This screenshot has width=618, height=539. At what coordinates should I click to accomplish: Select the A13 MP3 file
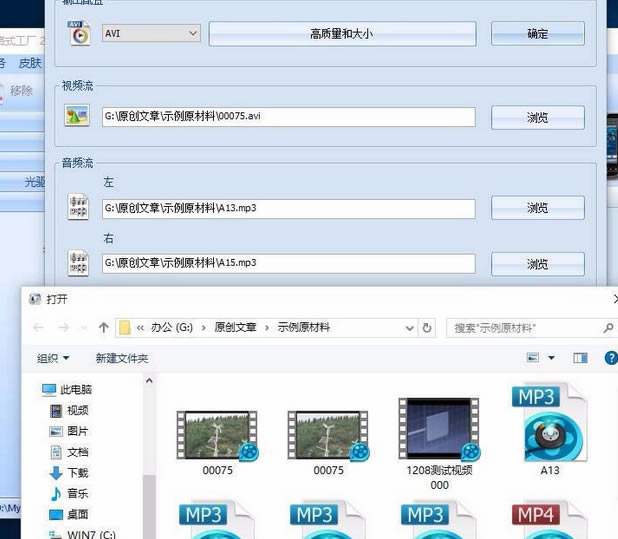550,429
